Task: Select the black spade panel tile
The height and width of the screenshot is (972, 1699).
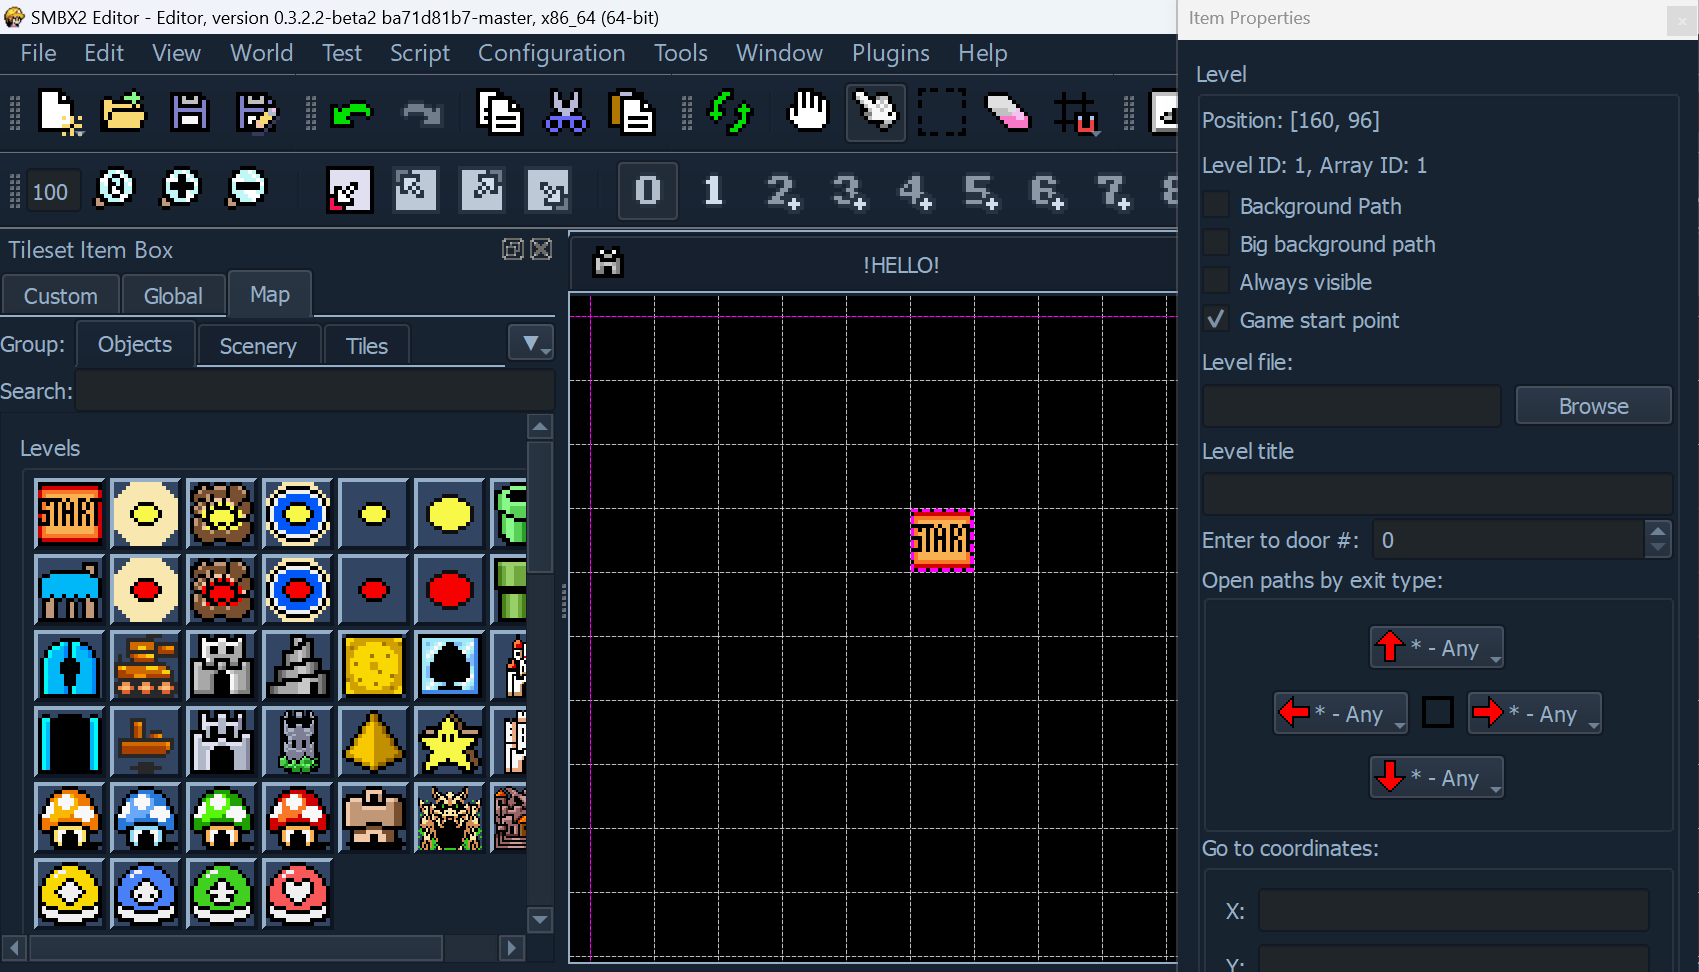Action: pyautogui.click(x=449, y=666)
